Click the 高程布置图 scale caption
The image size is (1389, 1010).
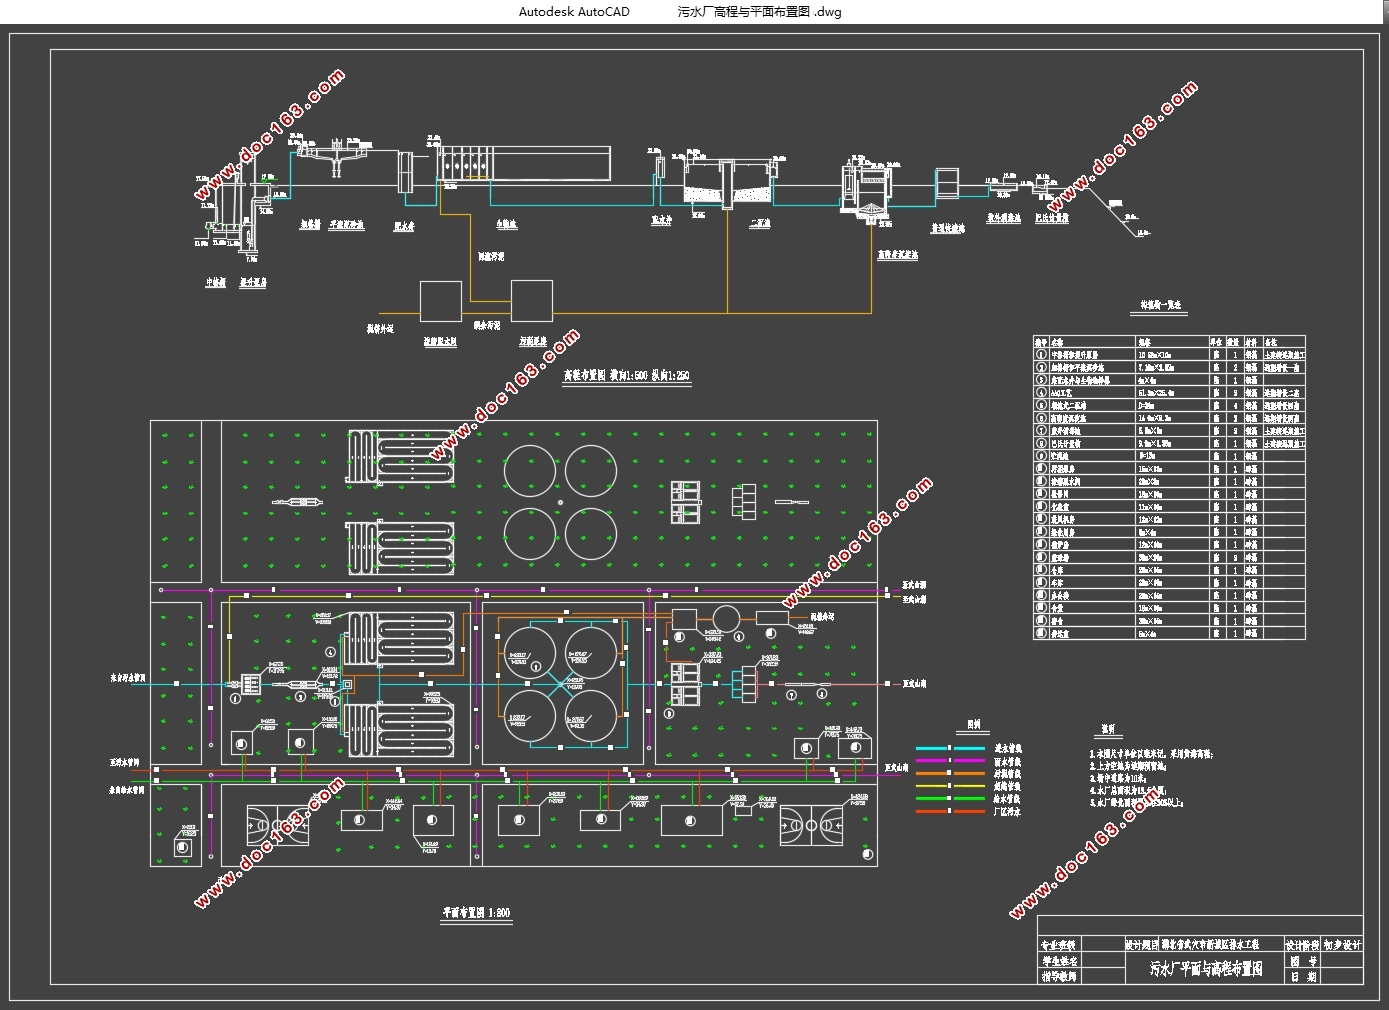point(626,376)
